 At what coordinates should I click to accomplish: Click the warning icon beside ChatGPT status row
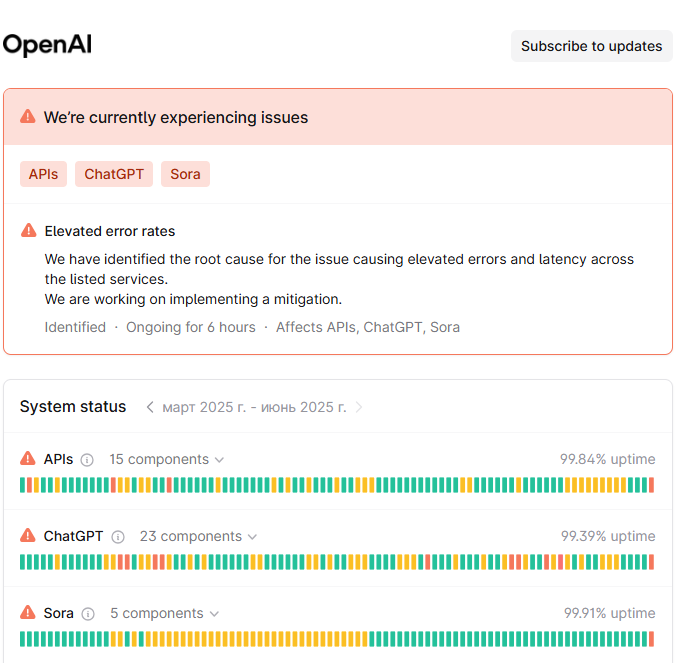coord(28,535)
